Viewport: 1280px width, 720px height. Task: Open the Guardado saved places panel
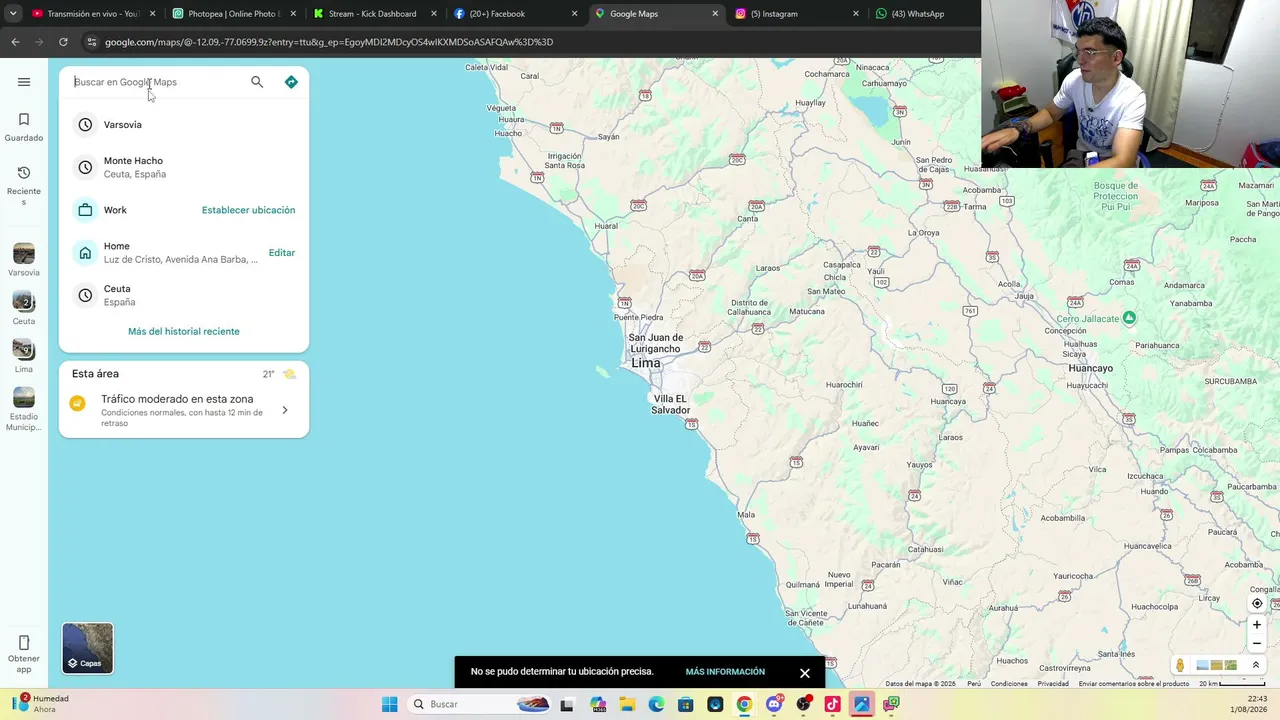click(24, 127)
